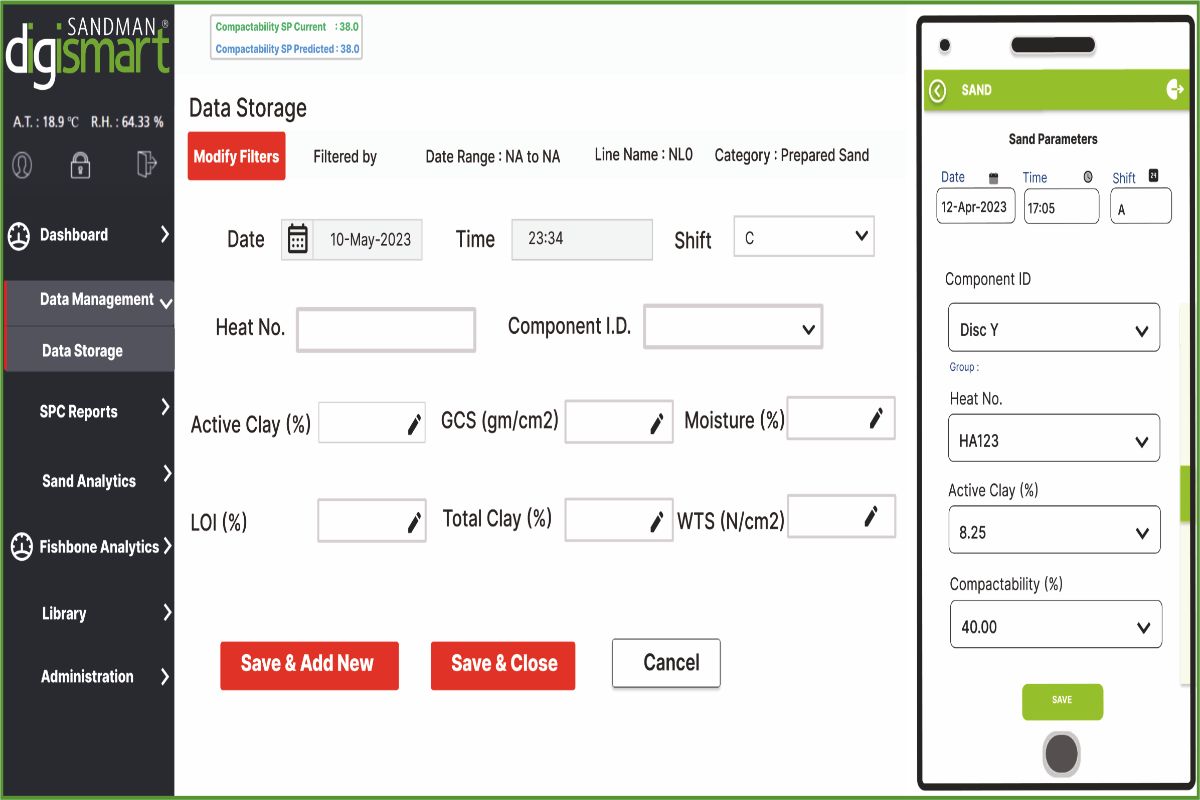Click the padlock icon in sidebar

click(80, 165)
